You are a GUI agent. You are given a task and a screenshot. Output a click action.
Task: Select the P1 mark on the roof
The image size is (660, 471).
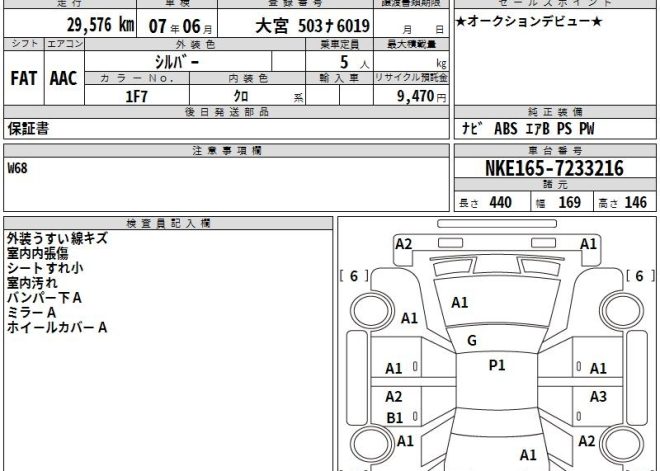pos(496,365)
